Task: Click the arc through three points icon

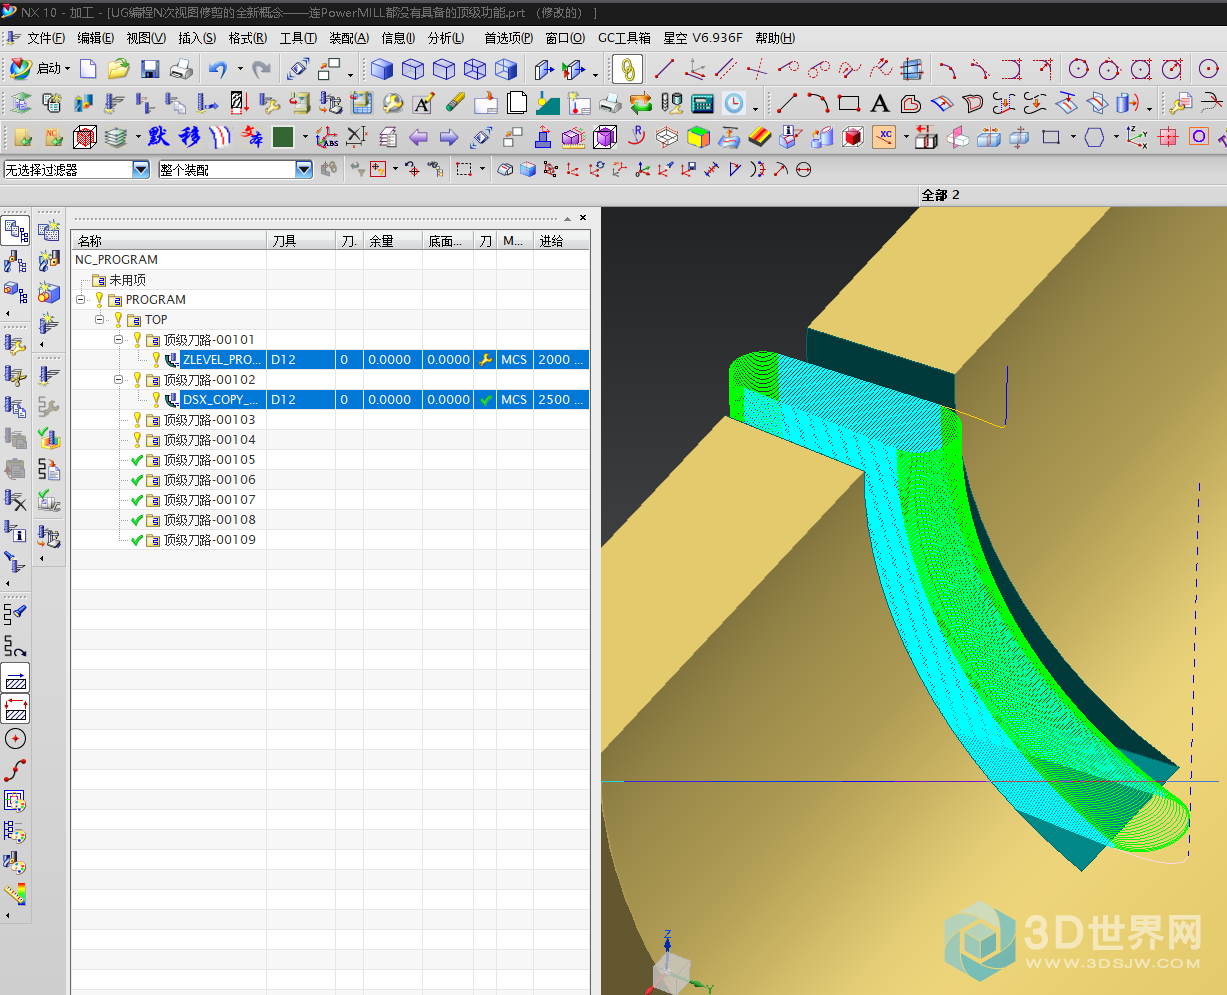Action: point(818,104)
